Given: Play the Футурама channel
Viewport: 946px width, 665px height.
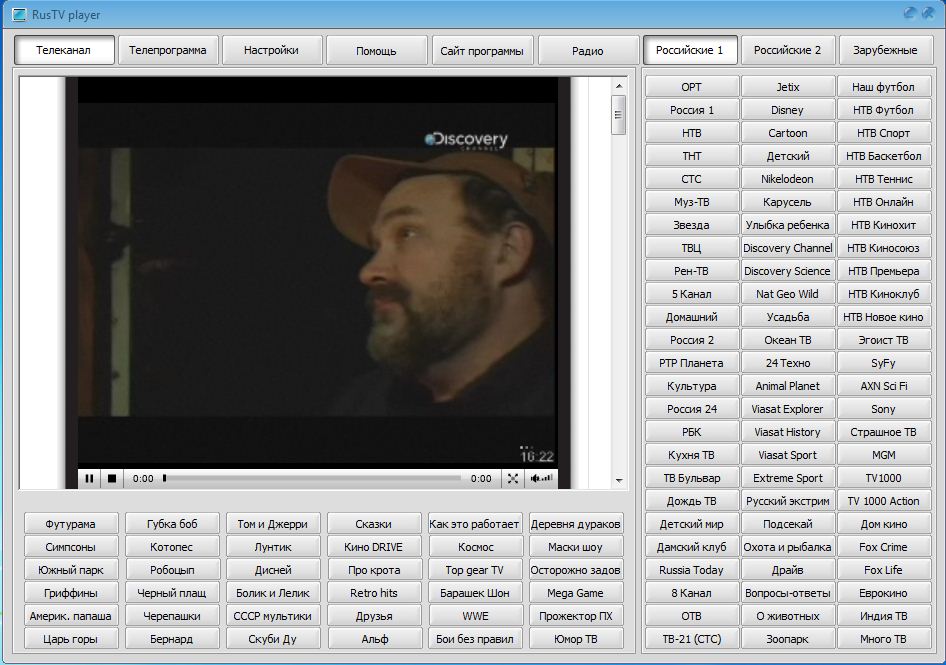Looking at the screenshot, I should point(71,524).
